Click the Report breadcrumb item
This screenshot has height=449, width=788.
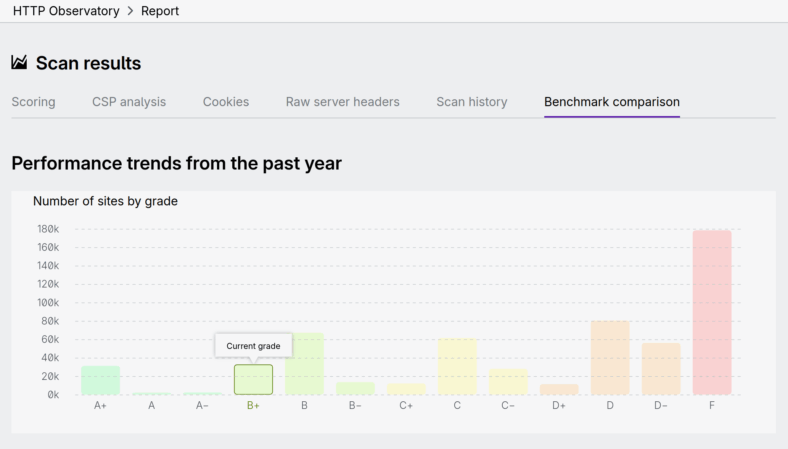[160, 11]
